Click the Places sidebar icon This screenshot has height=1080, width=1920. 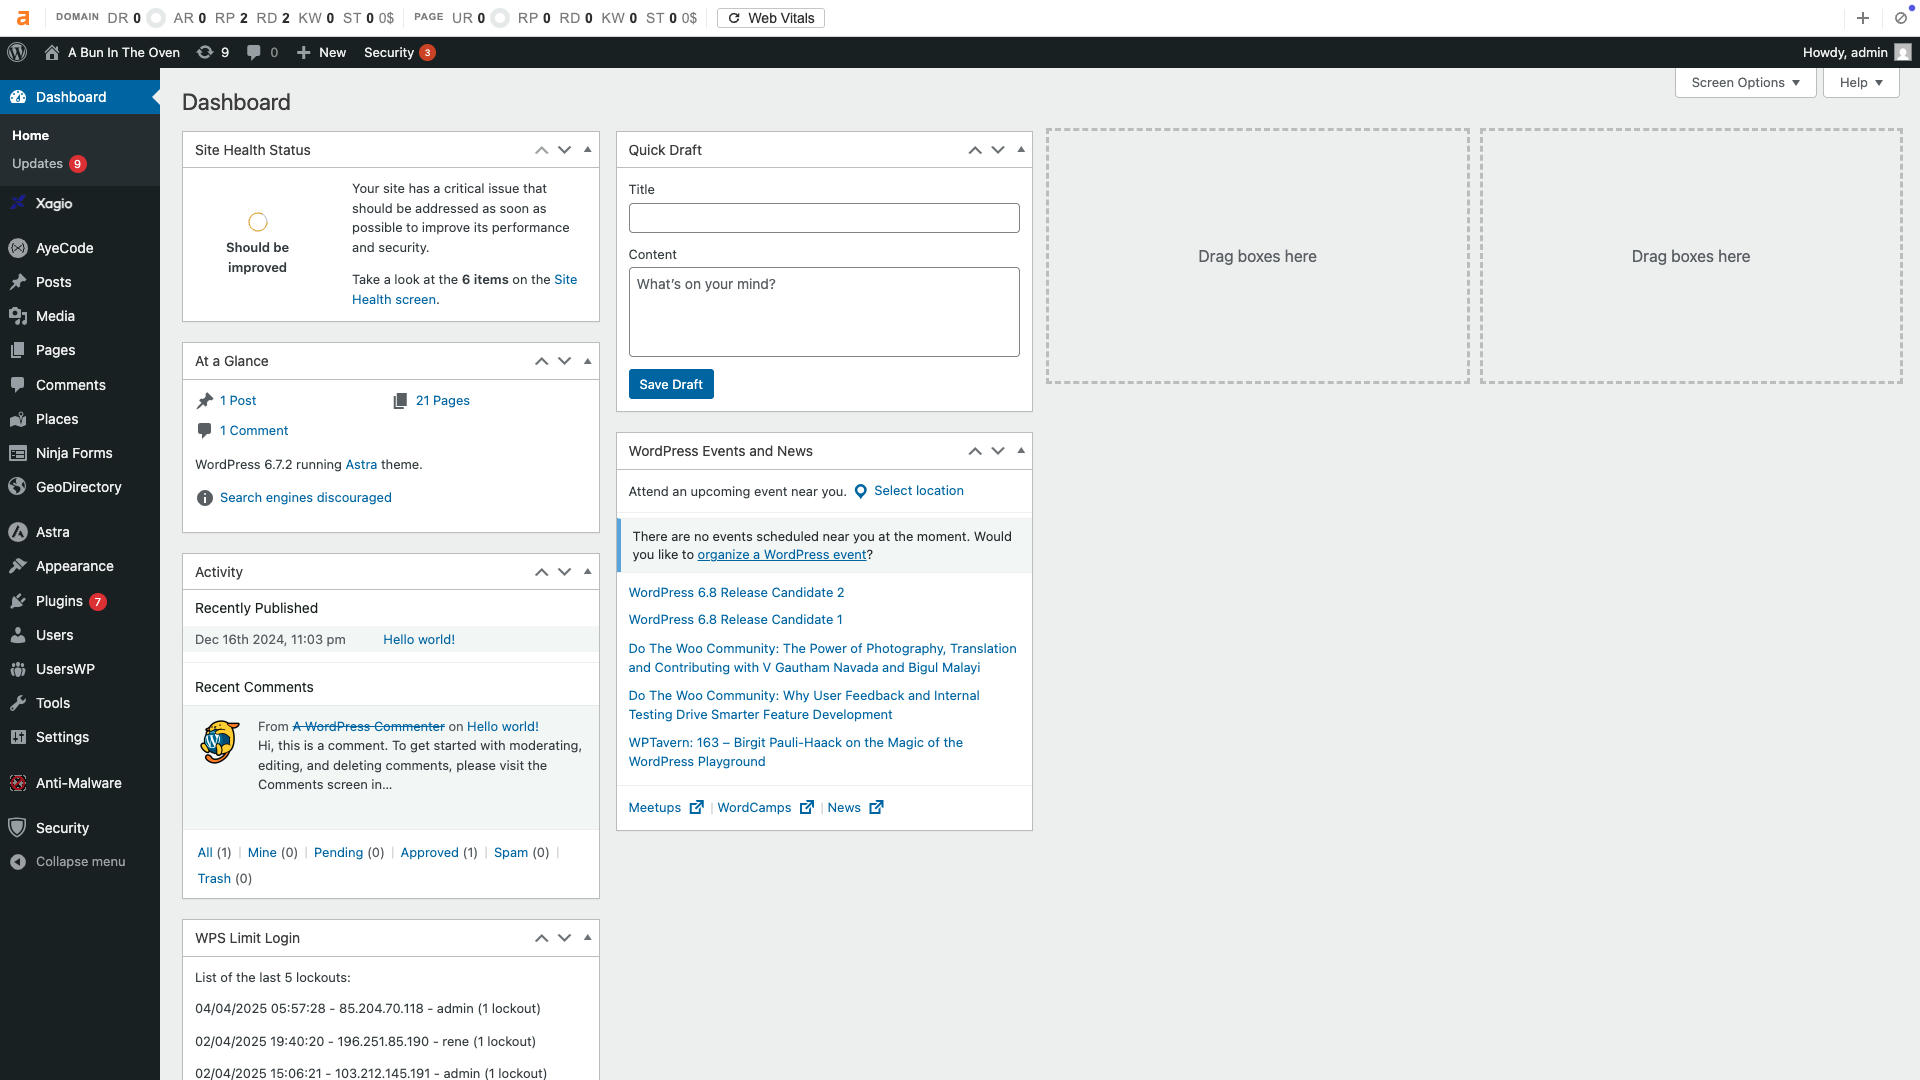coord(18,419)
